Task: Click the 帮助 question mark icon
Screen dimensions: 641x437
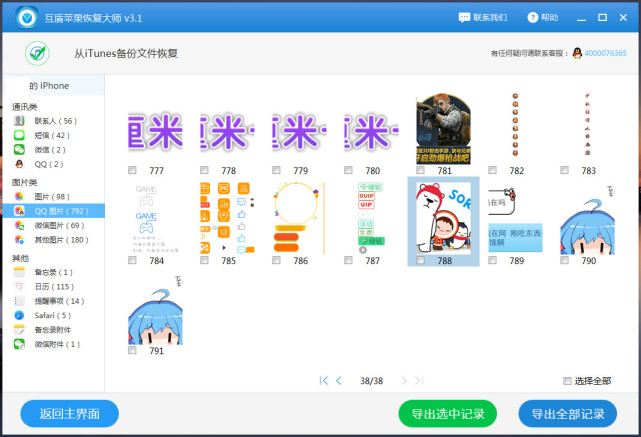Action: pyautogui.click(x=532, y=18)
